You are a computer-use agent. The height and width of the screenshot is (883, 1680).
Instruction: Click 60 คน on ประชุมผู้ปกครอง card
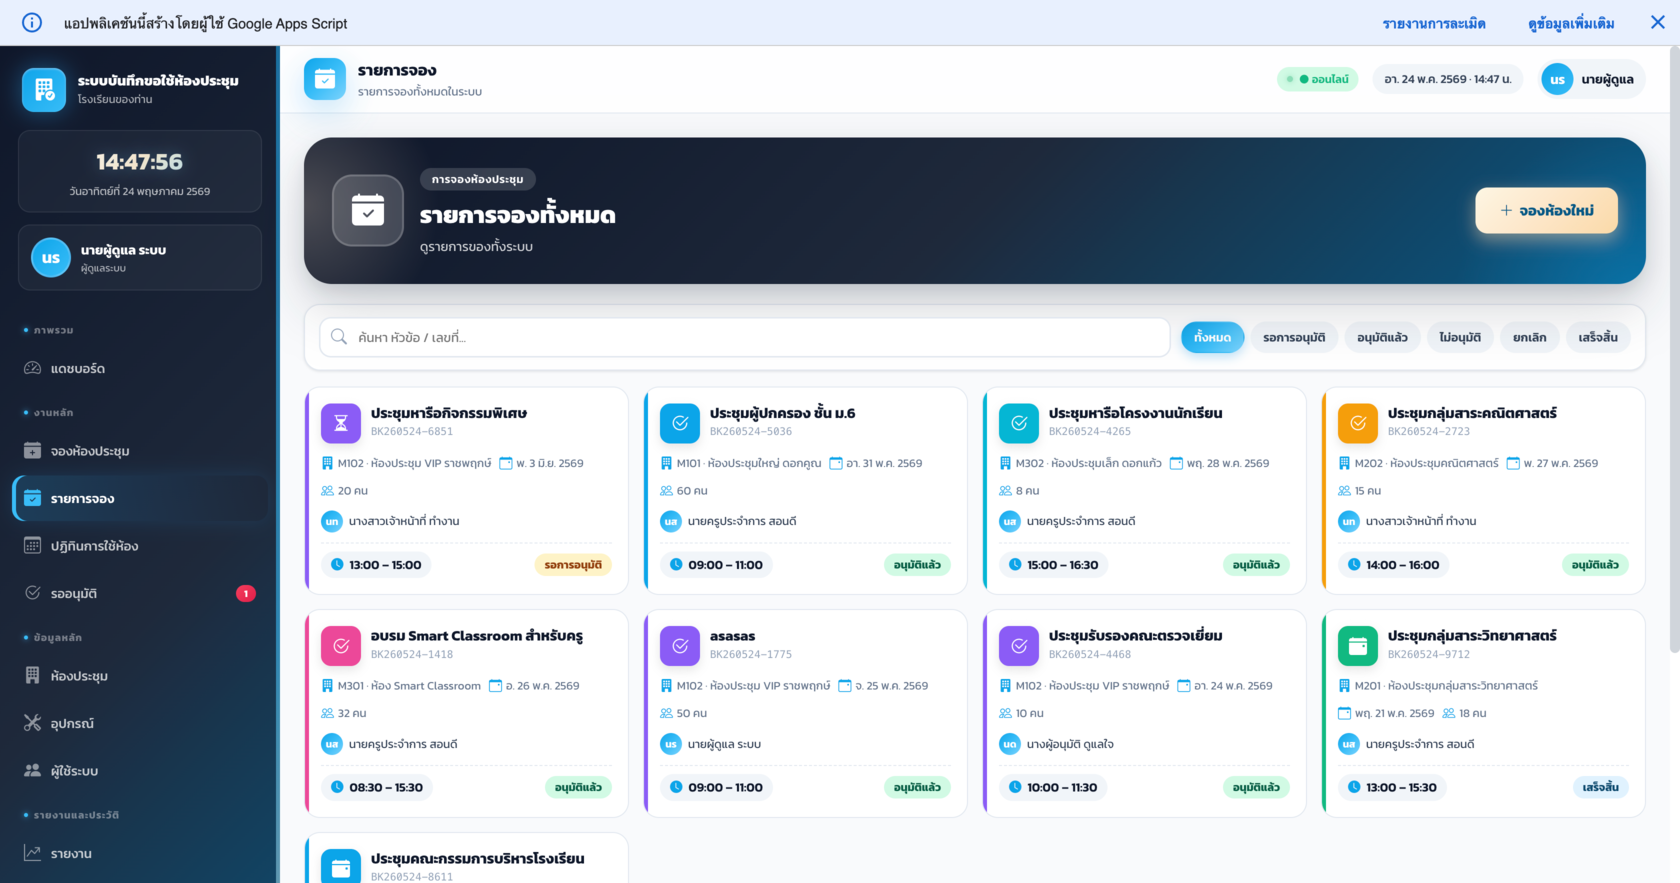click(x=692, y=491)
